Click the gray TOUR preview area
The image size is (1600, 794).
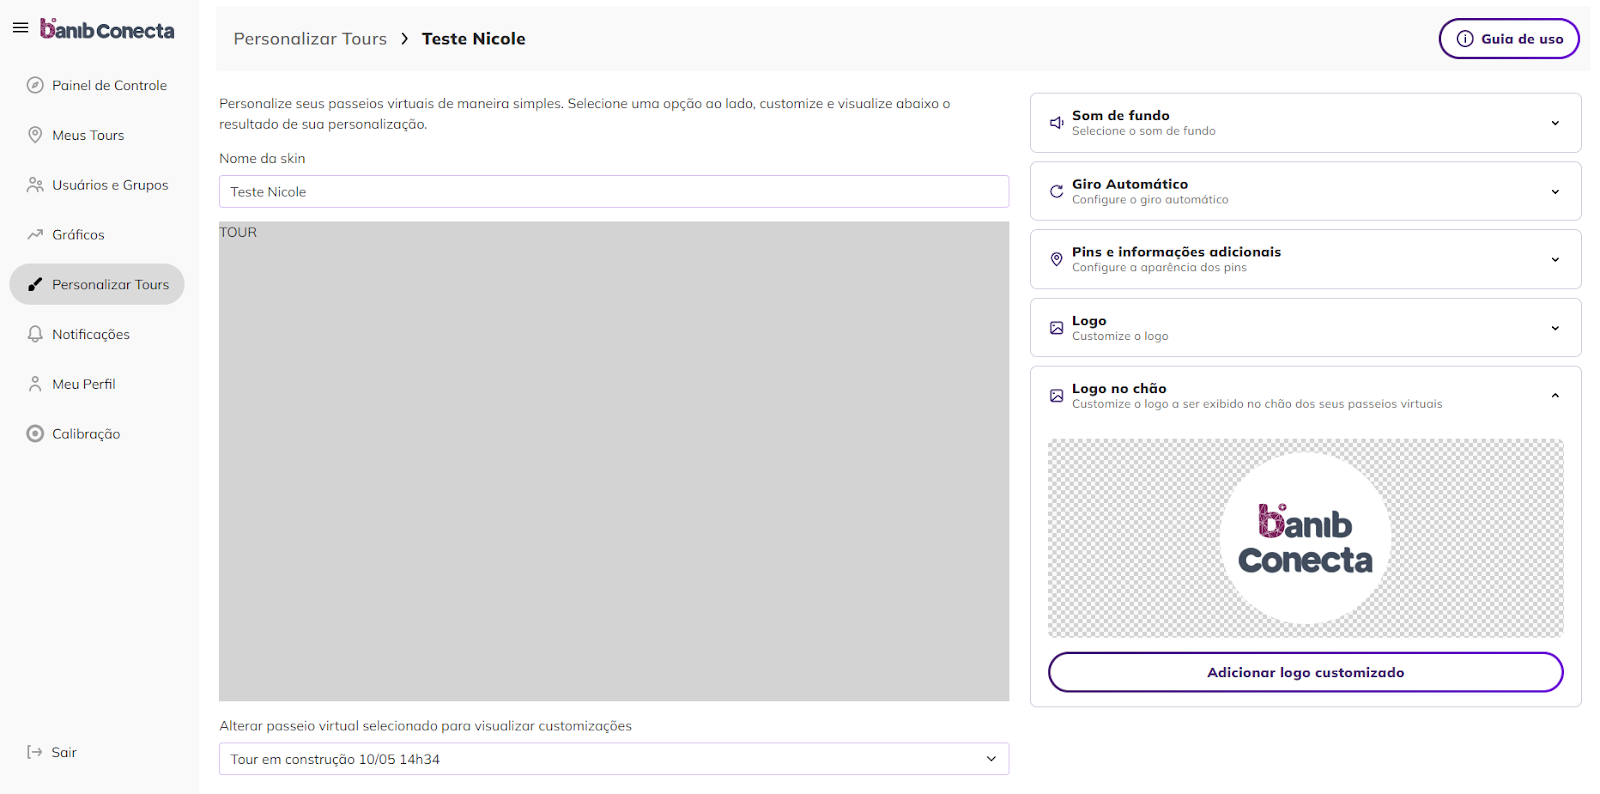pyautogui.click(x=614, y=461)
